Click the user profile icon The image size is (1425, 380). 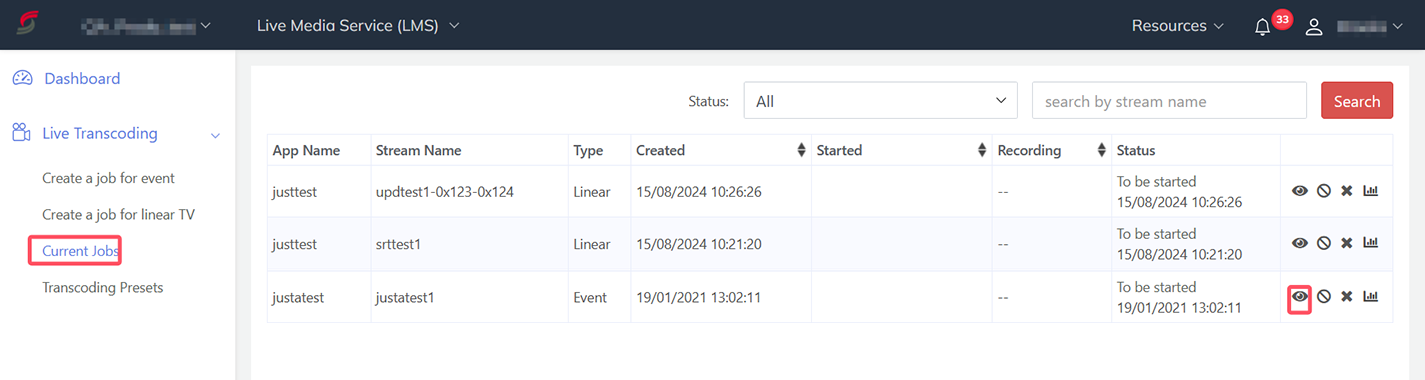coord(1314,27)
